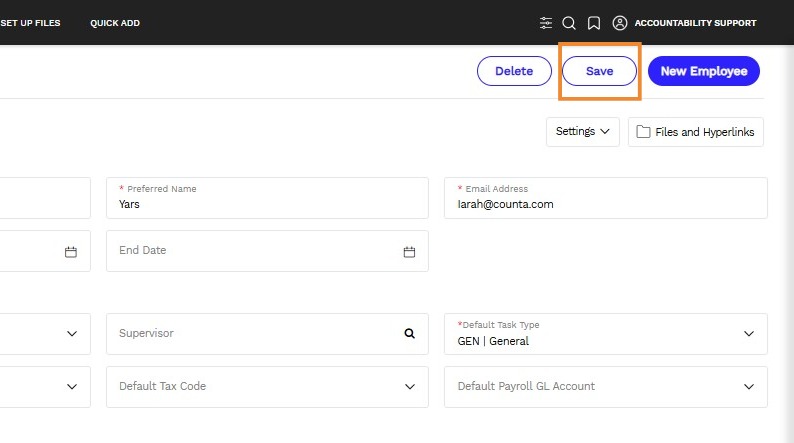The height and width of the screenshot is (443, 794).
Task: Search supervisor using magnifier icon
Action: coord(410,333)
